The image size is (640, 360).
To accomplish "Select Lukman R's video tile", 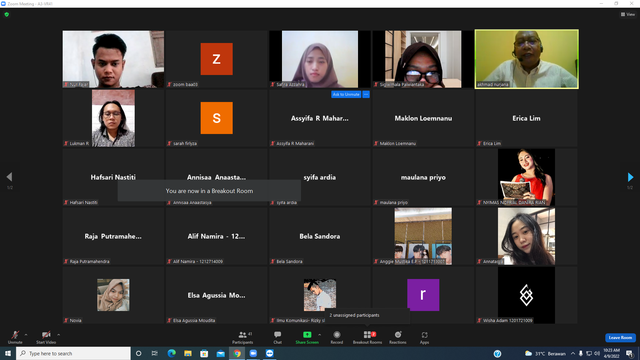I will point(113,118).
